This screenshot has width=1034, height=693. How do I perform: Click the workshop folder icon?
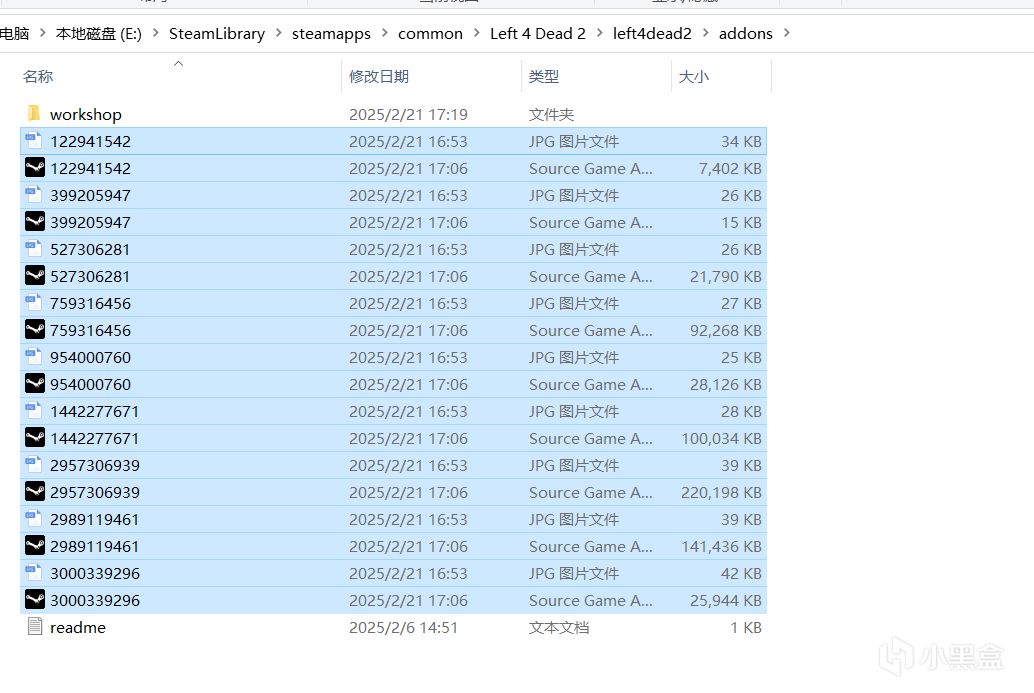tap(34, 113)
